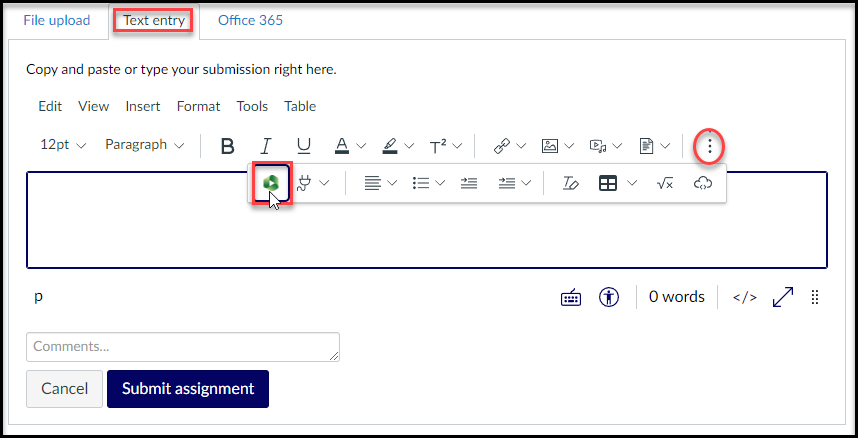Show keyboard shortcuts icon
This screenshot has height=438, width=858.
click(571, 297)
